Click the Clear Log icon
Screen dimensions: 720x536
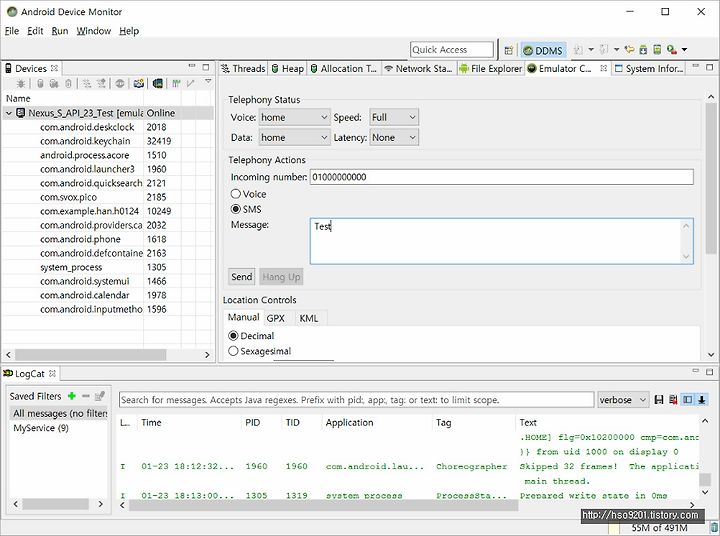[673, 400]
